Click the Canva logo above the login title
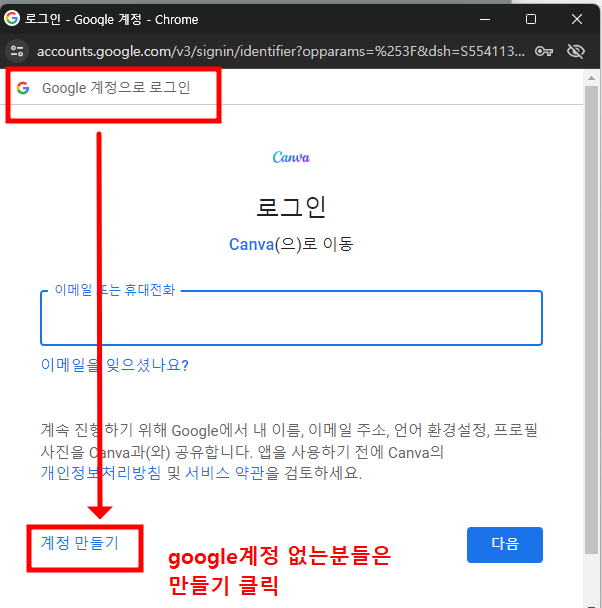Screen dimensions: 602x608 point(291,157)
